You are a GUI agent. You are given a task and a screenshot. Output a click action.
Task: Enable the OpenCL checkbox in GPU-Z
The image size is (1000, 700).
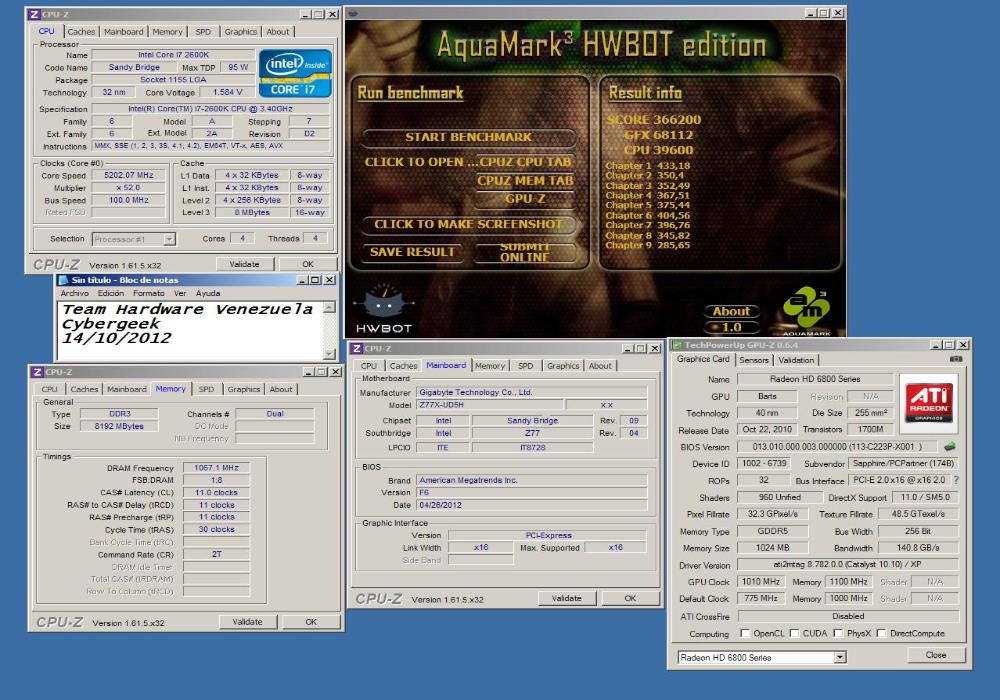coord(745,633)
